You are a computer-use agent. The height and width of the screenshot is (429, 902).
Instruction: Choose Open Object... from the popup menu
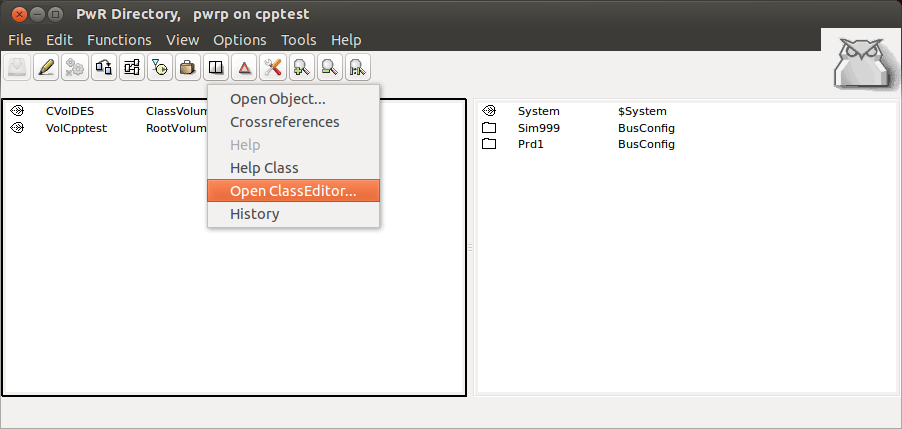(293, 99)
